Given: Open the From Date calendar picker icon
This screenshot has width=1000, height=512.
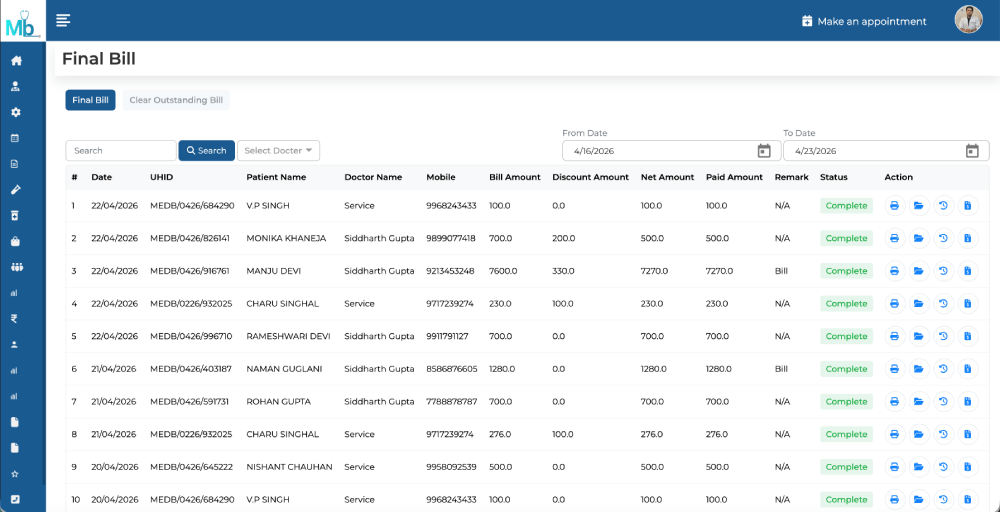Looking at the screenshot, I should point(763,151).
